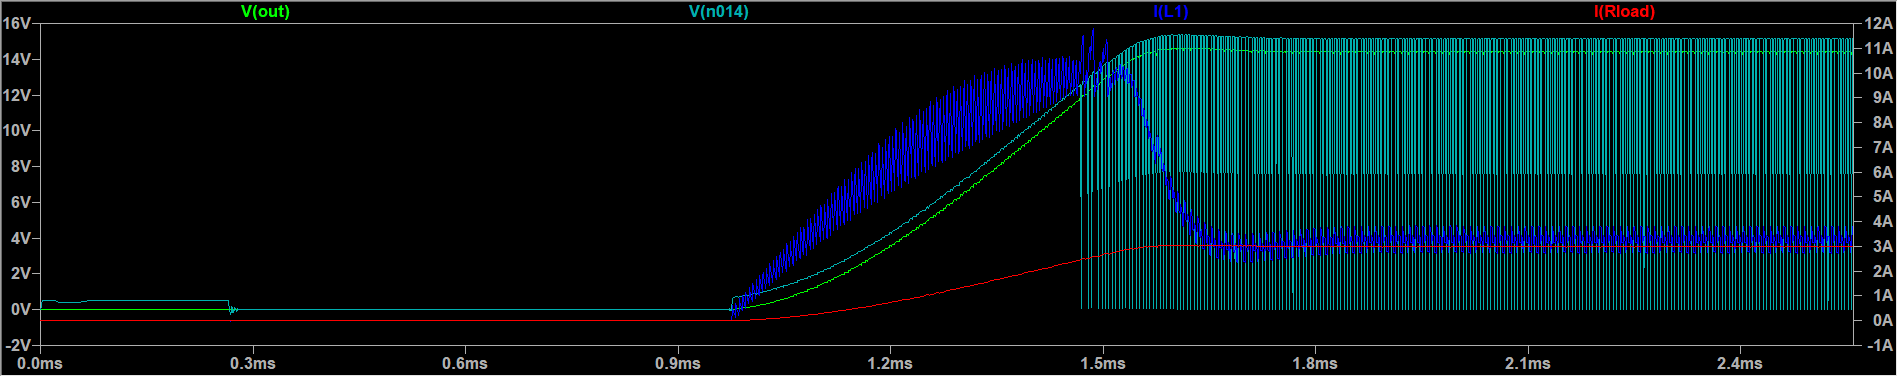1898x376 pixels.
Task: Click the 1.2ms time axis marker
Action: click(890, 363)
